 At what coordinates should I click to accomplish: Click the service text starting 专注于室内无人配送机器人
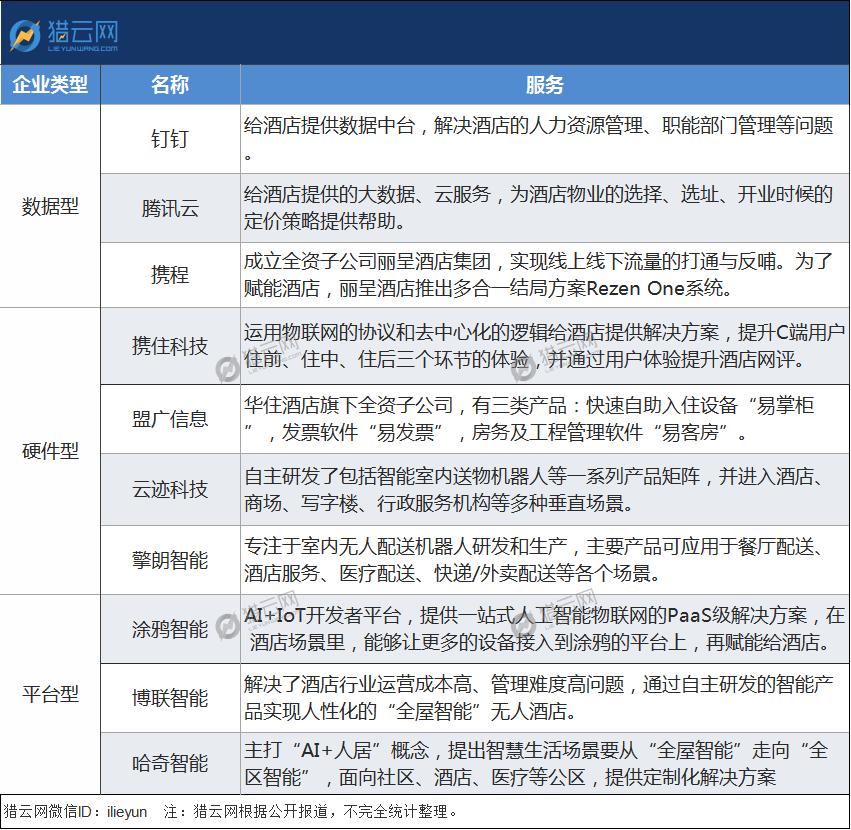point(534,560)
